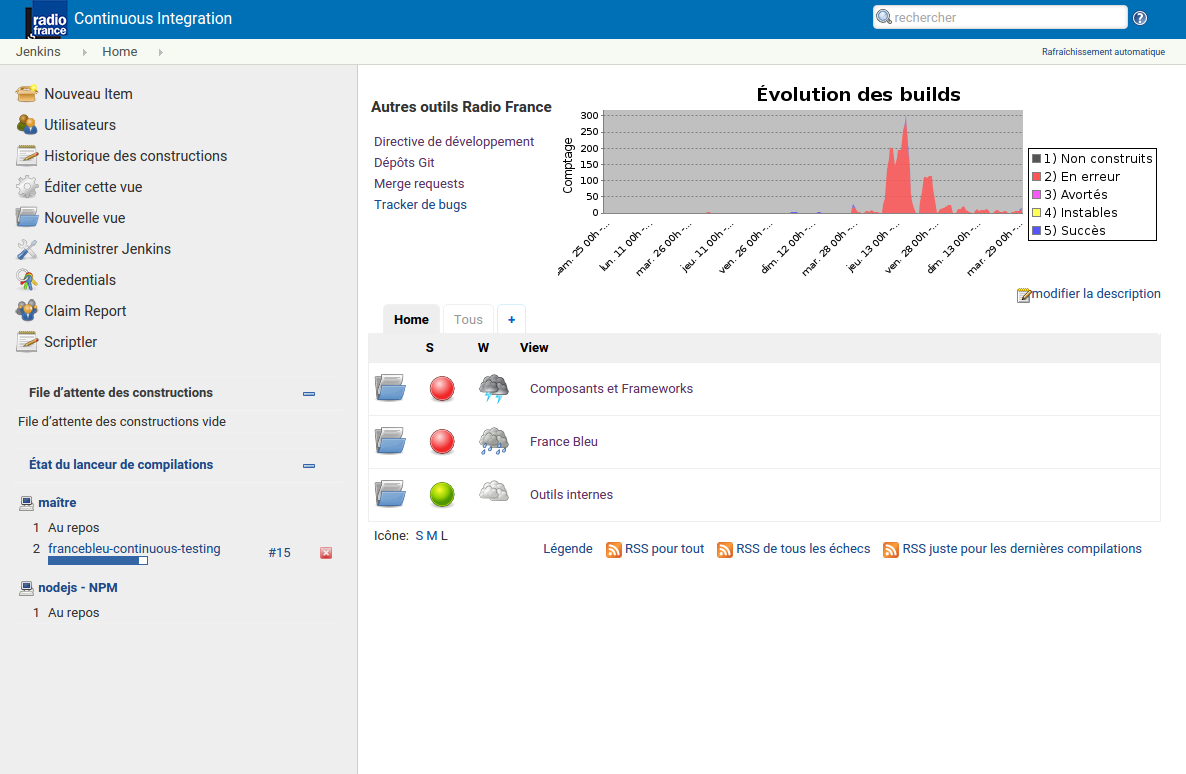Click the edit icon beside modifier la description

(1023, 295)
